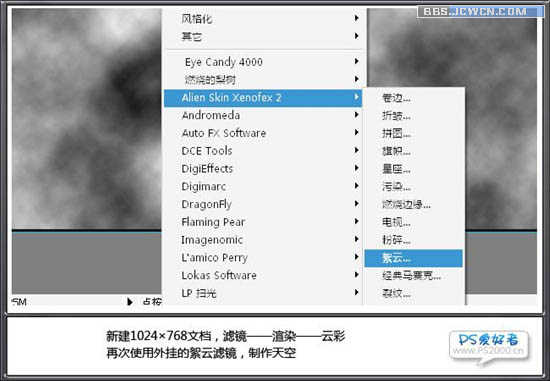The width and height of the screenshot is (550, 381).
Task: Click the cloud-filled canvas at left
Action: tap(87, 119)
